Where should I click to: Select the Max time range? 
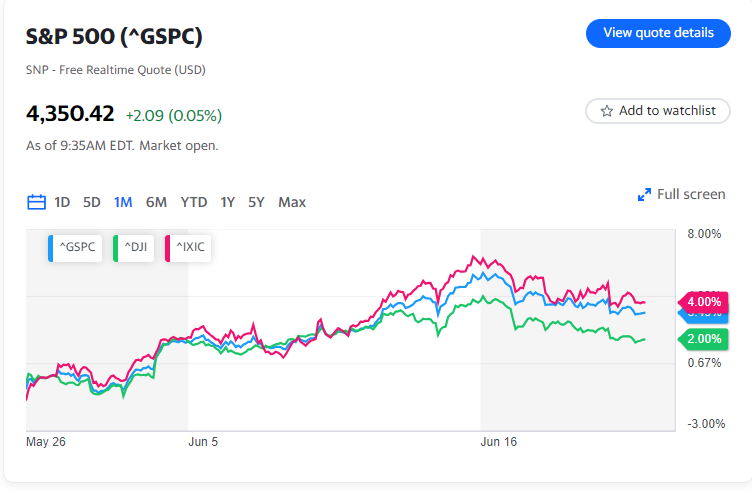coord(292,202)
